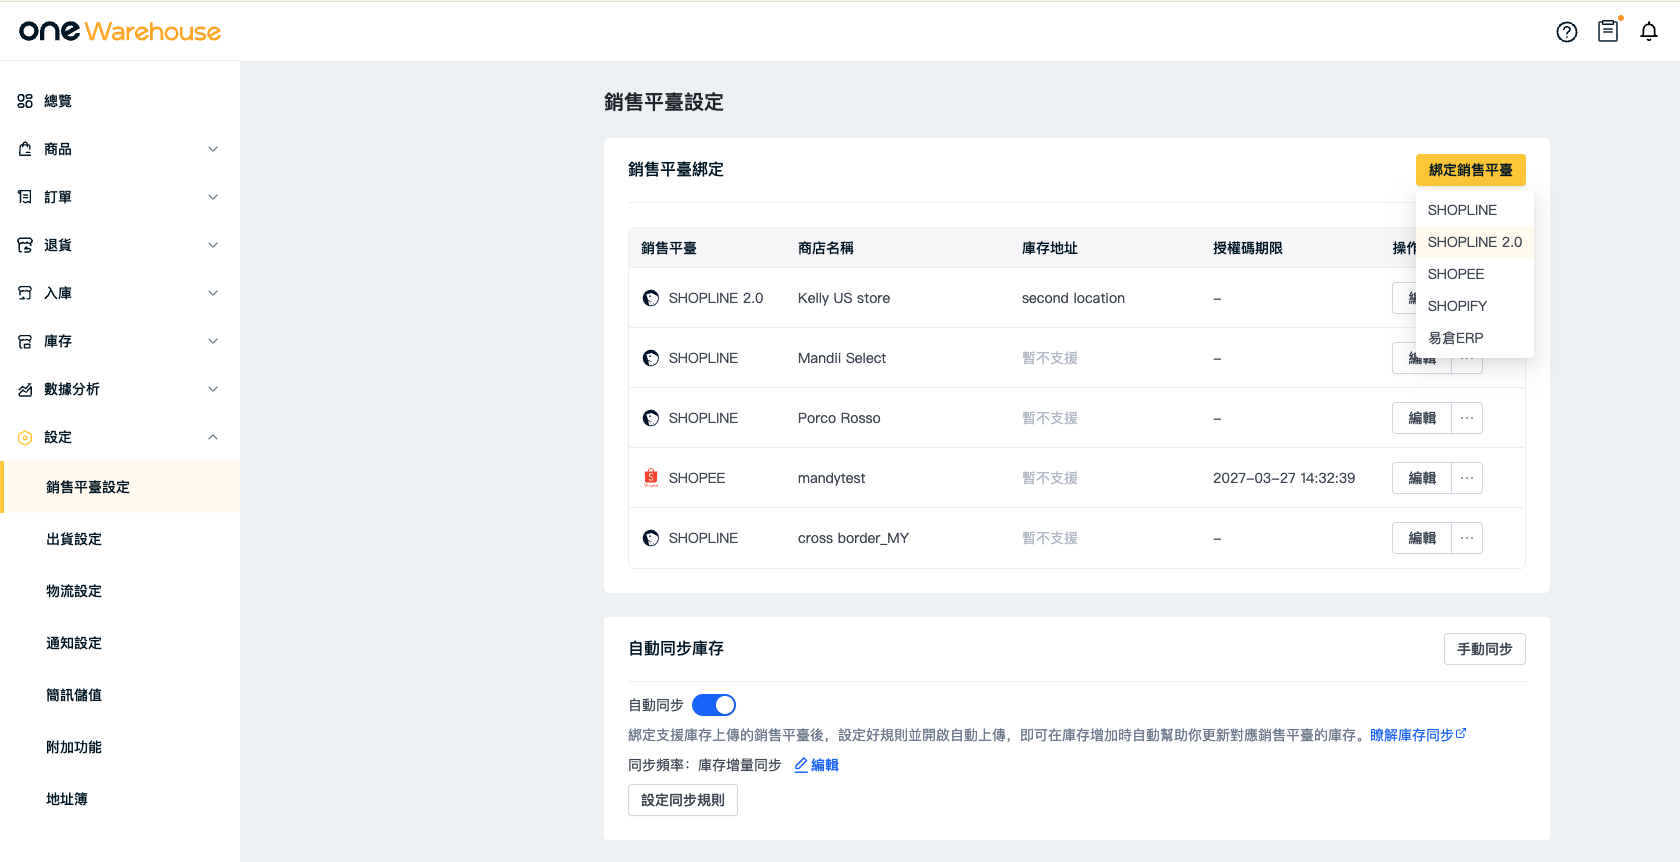Select SHOPIFY from the platform dropdown
Image resolution: width=1680 pixels, height=862 pixels.
pos(1475,306)
